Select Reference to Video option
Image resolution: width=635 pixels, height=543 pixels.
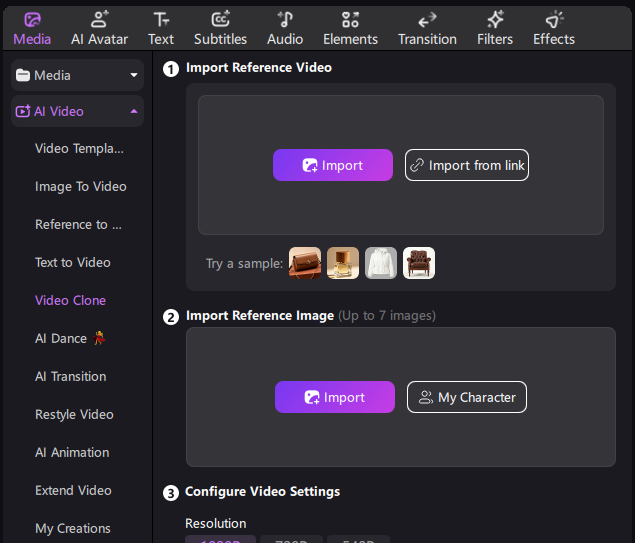78,225
